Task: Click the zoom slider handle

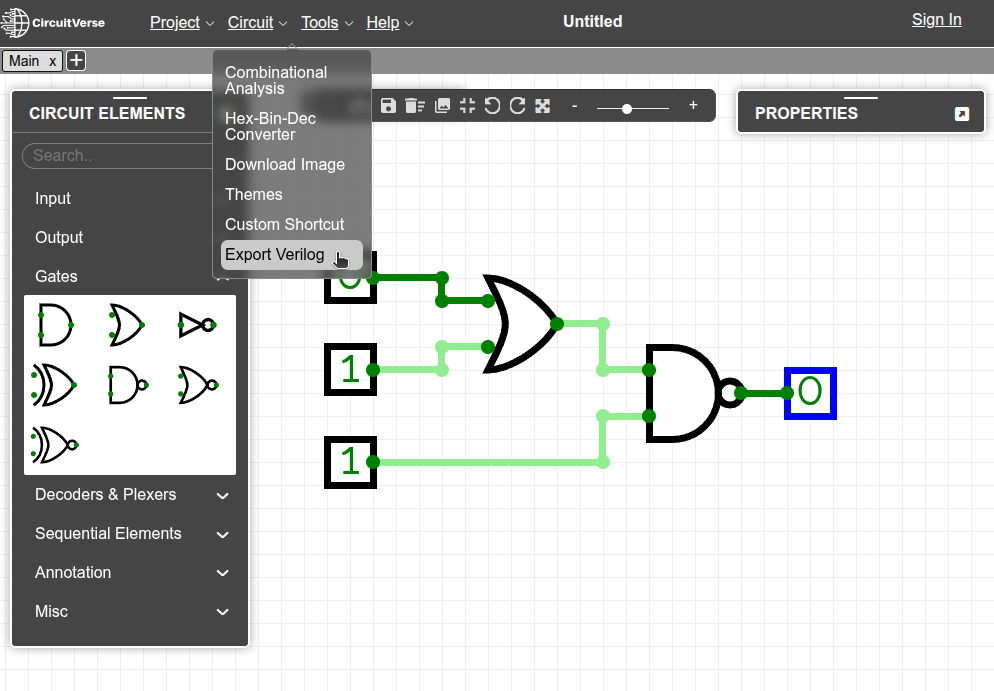Action: tap(627, 107)
